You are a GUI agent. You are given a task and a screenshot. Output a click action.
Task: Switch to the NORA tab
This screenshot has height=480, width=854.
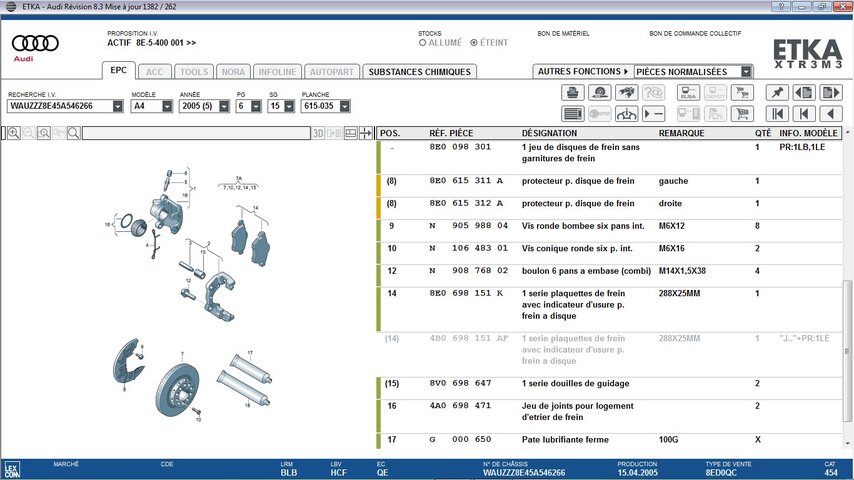[233, 71]
